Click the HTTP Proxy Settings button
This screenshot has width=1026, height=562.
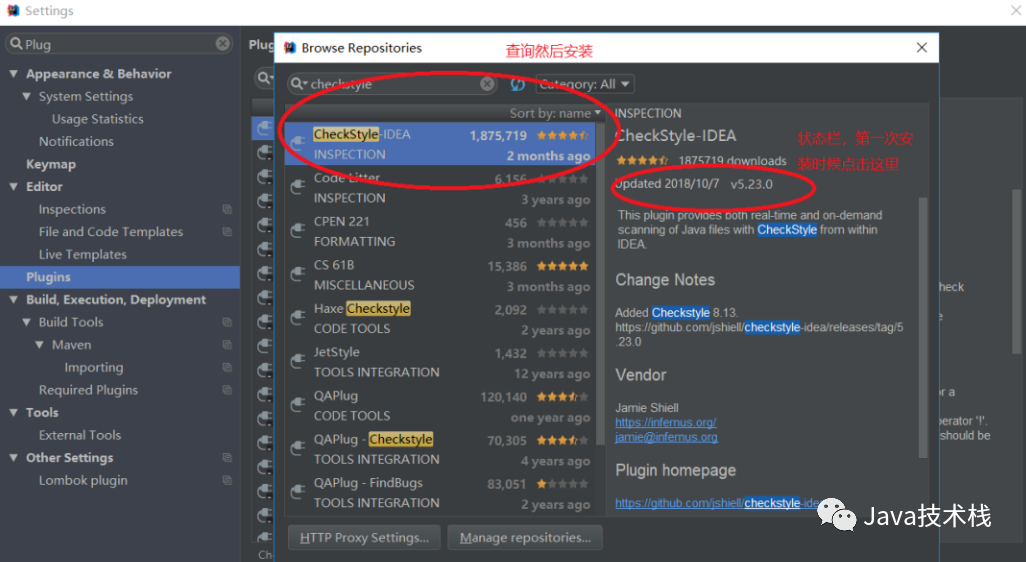(364, 538)
